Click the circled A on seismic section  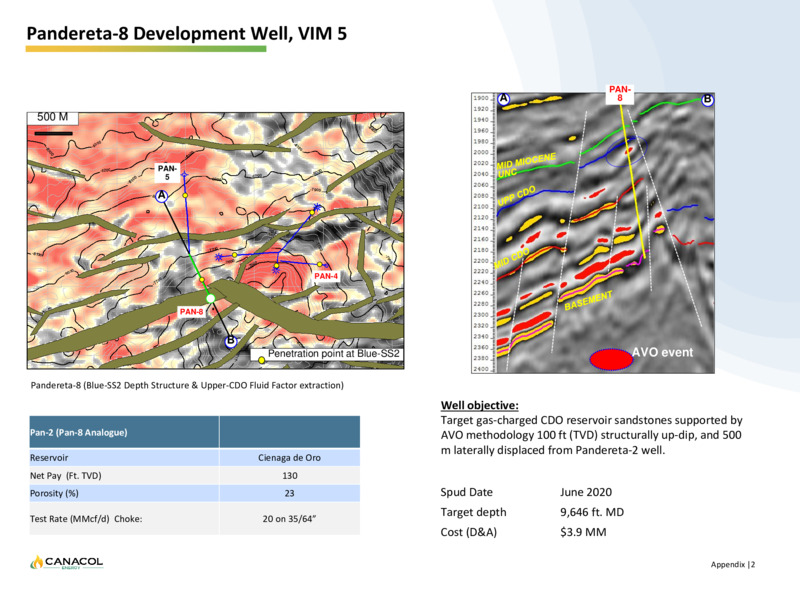coord(504,98)
